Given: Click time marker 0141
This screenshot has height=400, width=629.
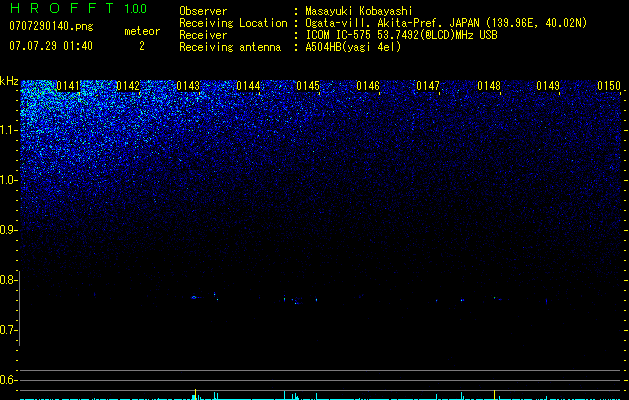Looking at the screenshot, I should [x=68, y=86].
